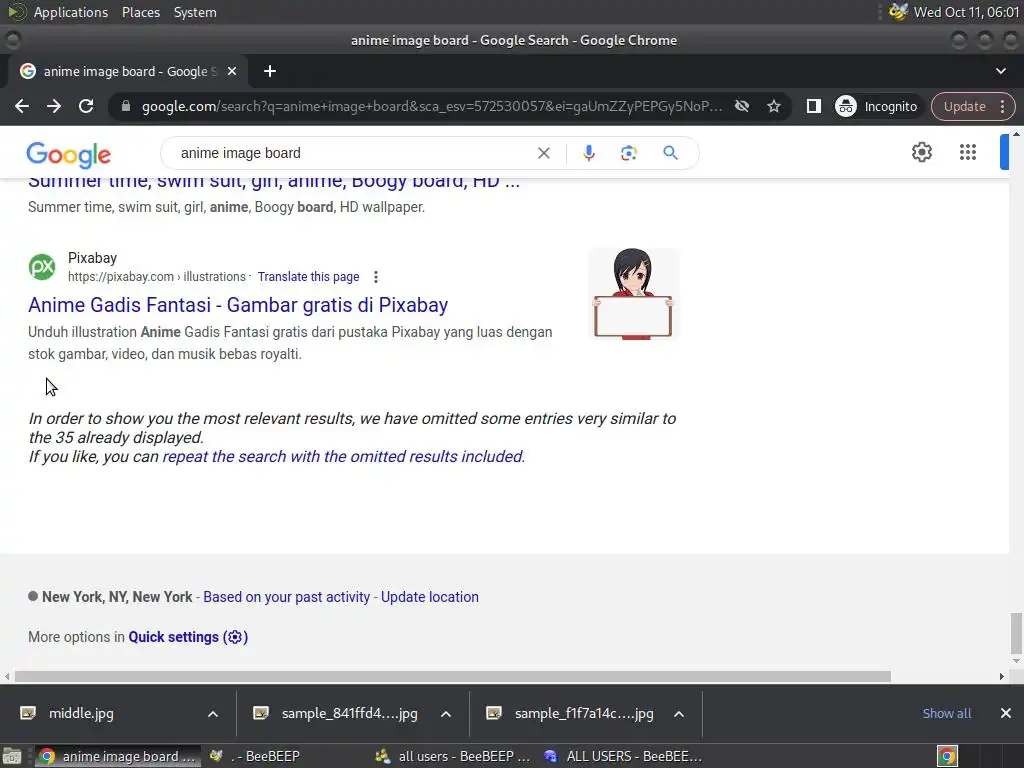
Task: Click show desktop icon in taskbar
Action: pos(12,756)
